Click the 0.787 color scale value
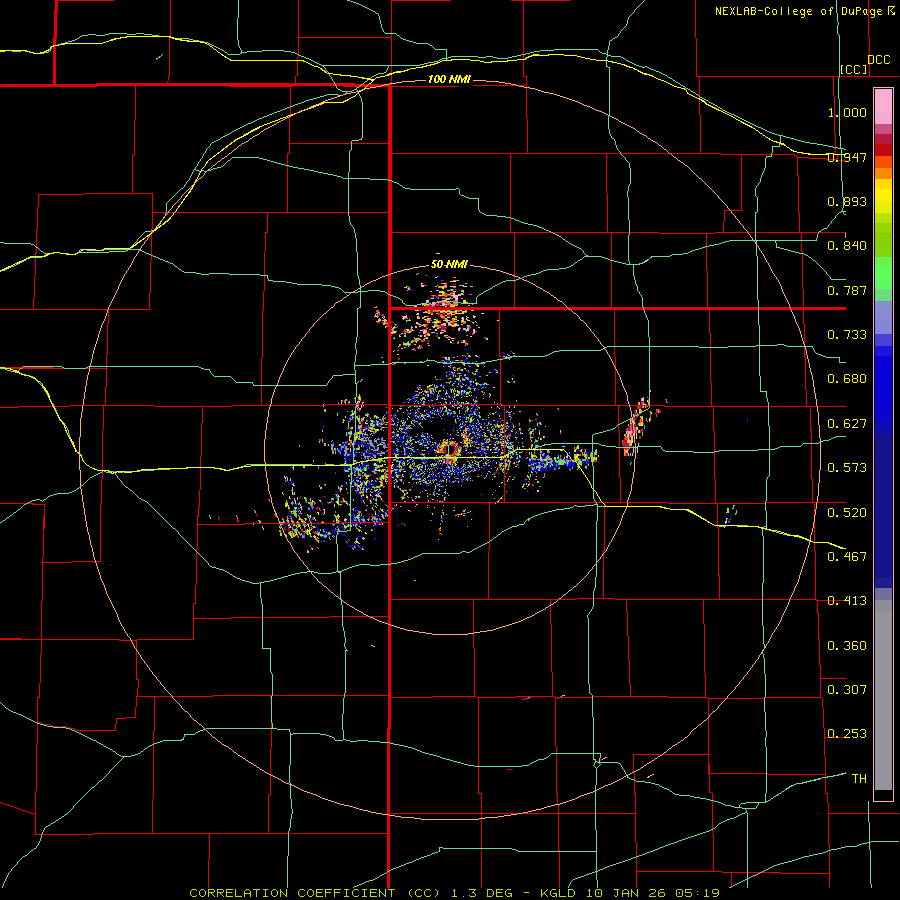Image resolution: width=900 pixels, height=900 pixels. point(847,290)
